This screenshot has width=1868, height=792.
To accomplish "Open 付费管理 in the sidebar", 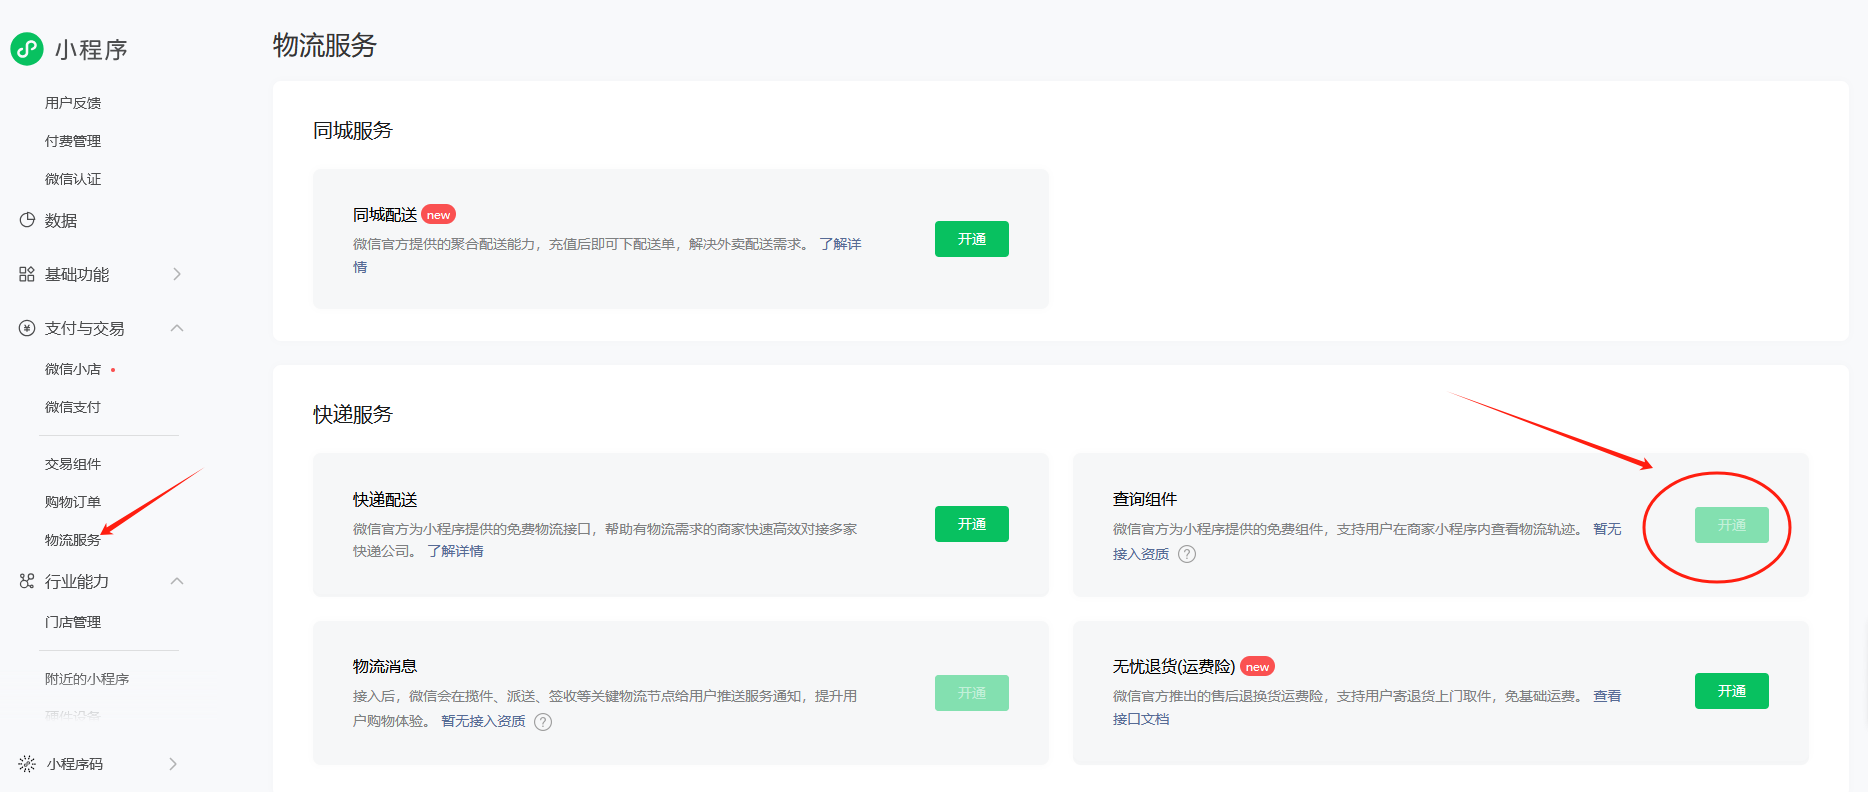I will pyautogui.click(x=73, y=141).
